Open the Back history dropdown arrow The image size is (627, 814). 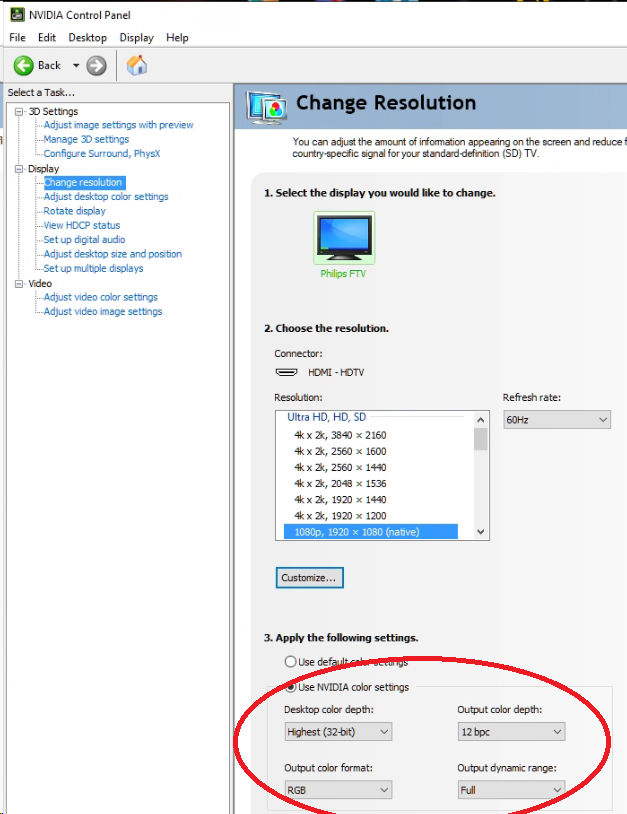tap(76, 66)
